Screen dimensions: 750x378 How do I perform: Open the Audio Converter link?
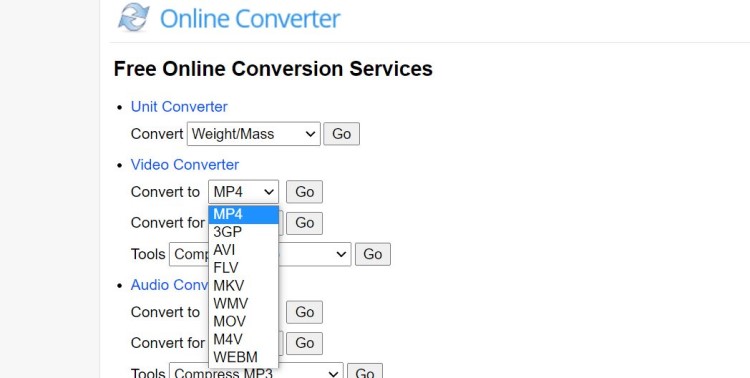point(170,285)
